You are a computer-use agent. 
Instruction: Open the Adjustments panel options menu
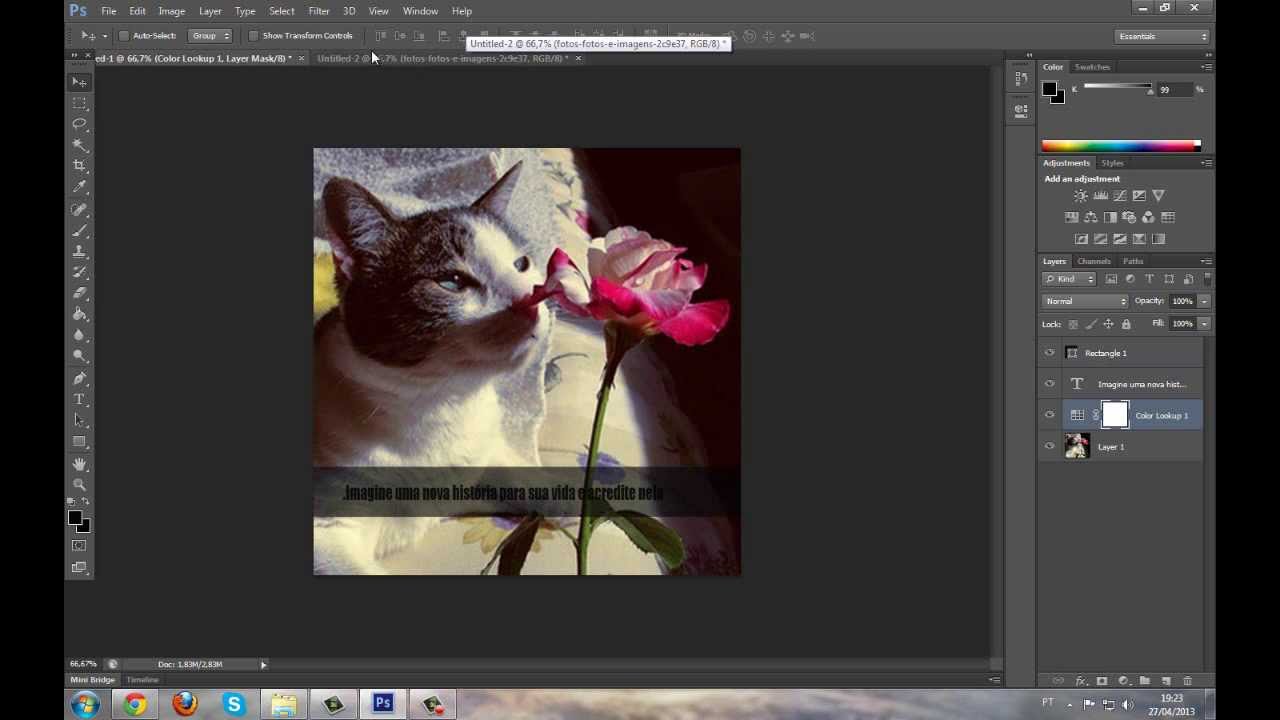pyautogui.click(x=1207, y=163)
